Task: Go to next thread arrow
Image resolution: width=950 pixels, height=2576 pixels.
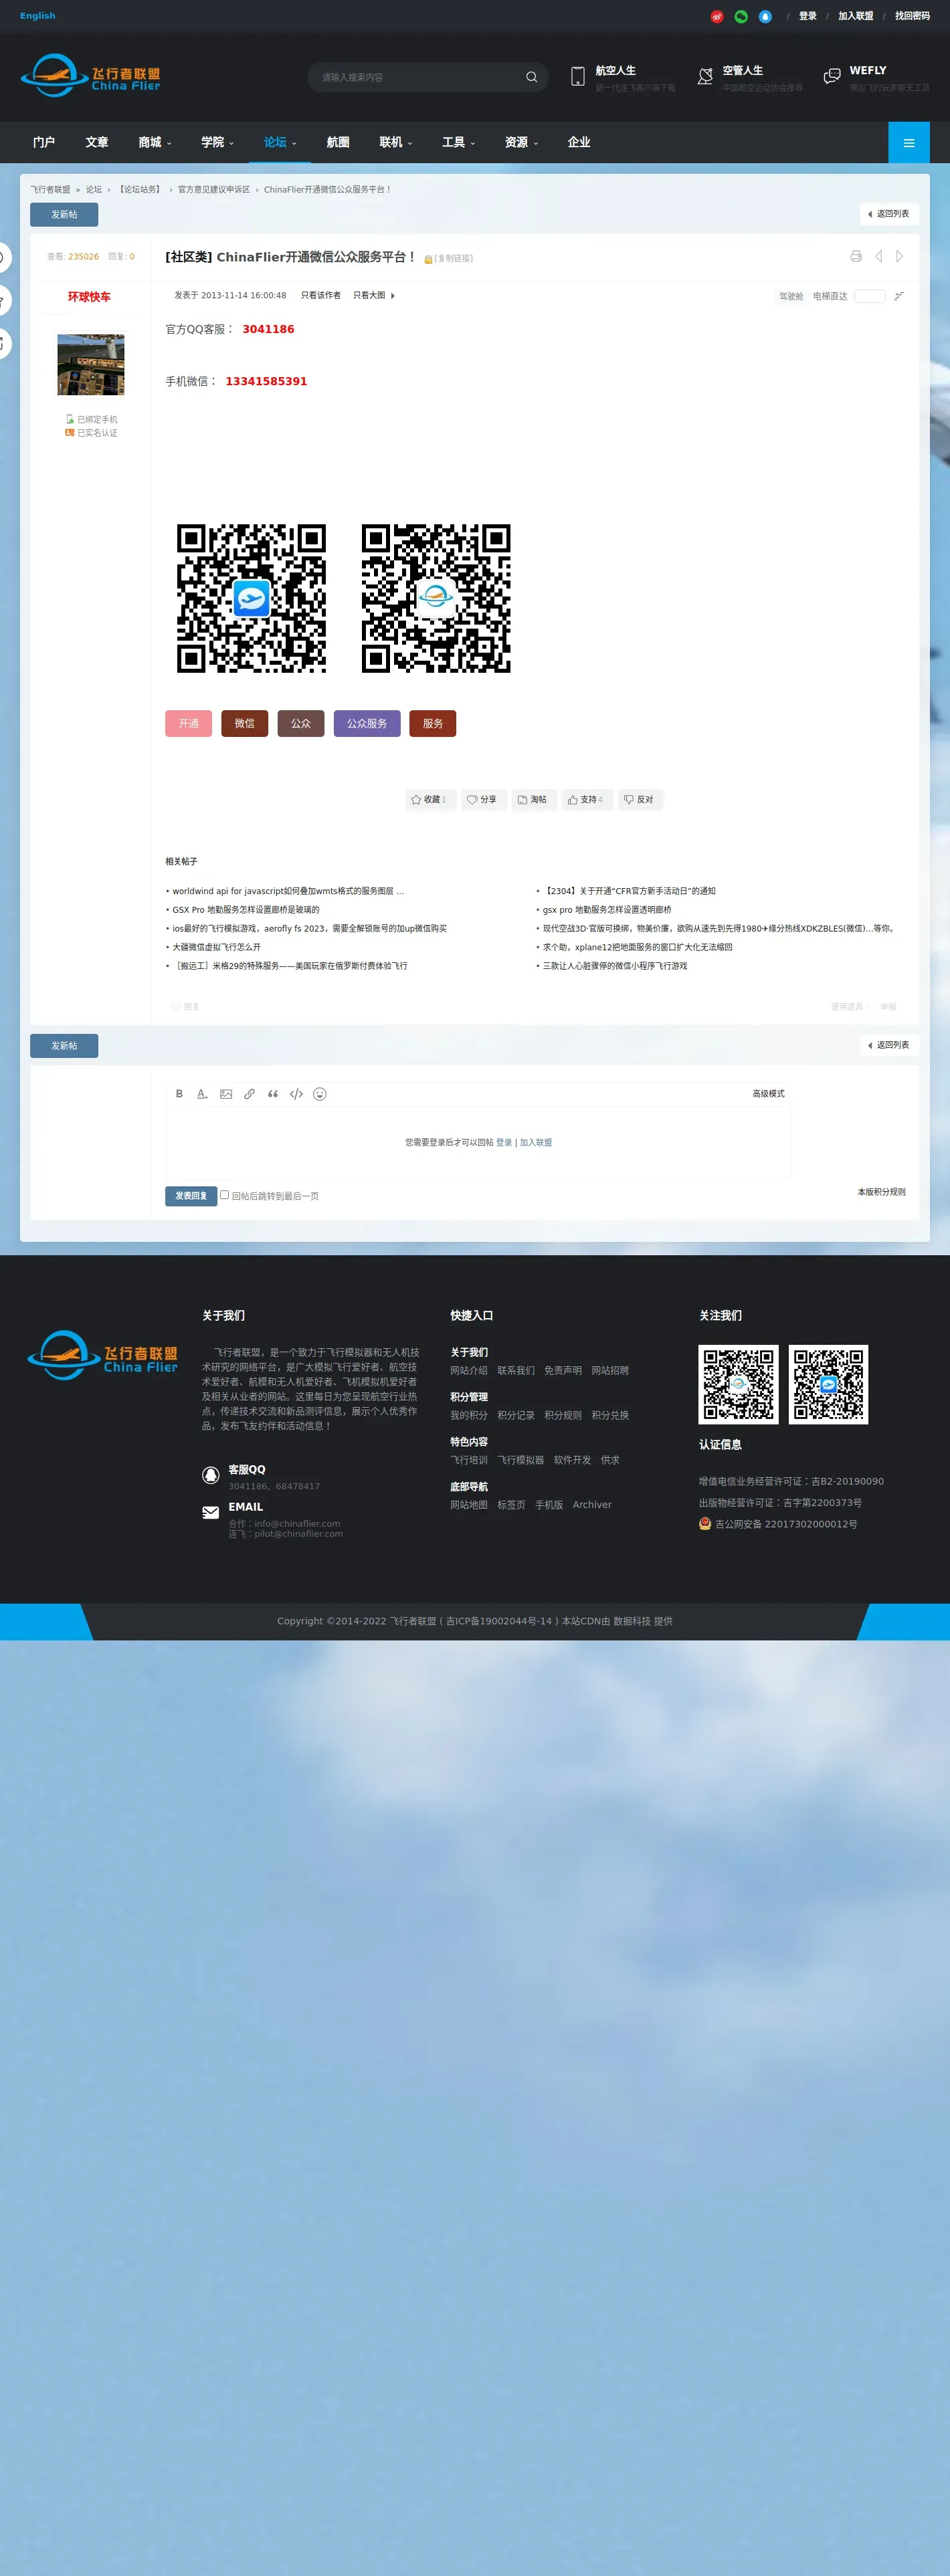Action: click(x=899, y=257)
